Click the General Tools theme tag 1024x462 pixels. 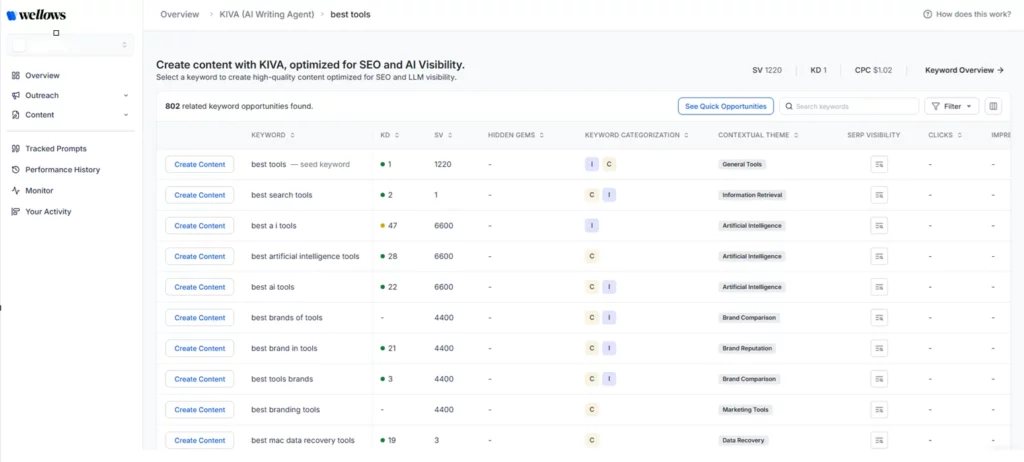pos(742,165)
